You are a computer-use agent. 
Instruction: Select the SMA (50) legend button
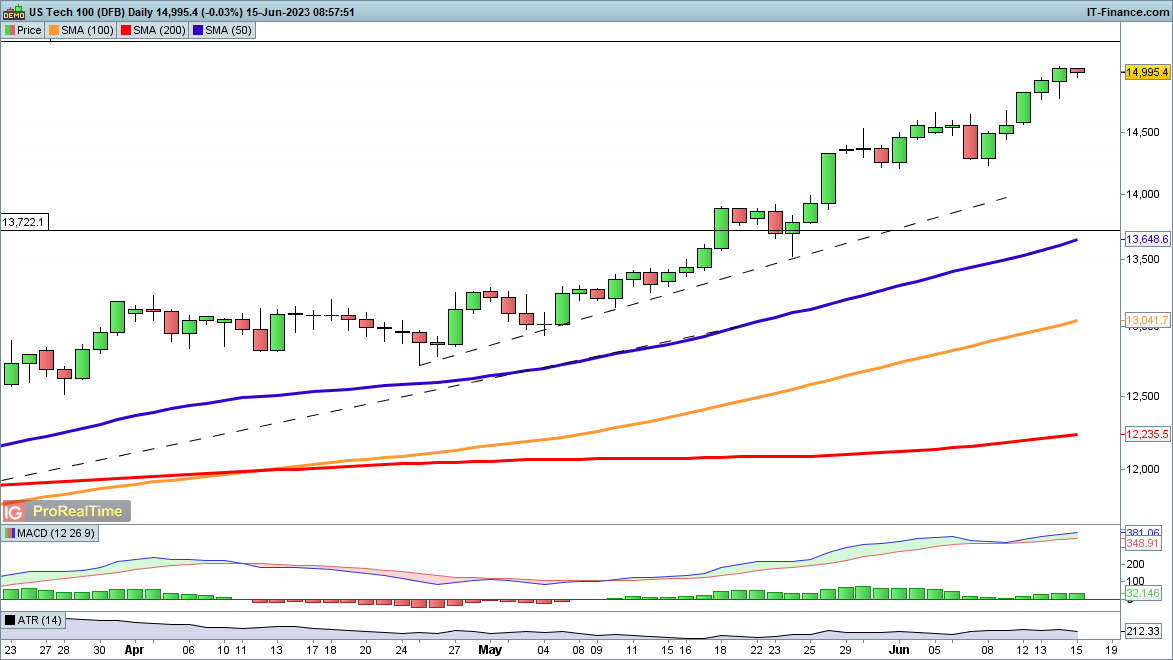pyautogui.click(x=222, y=31)
